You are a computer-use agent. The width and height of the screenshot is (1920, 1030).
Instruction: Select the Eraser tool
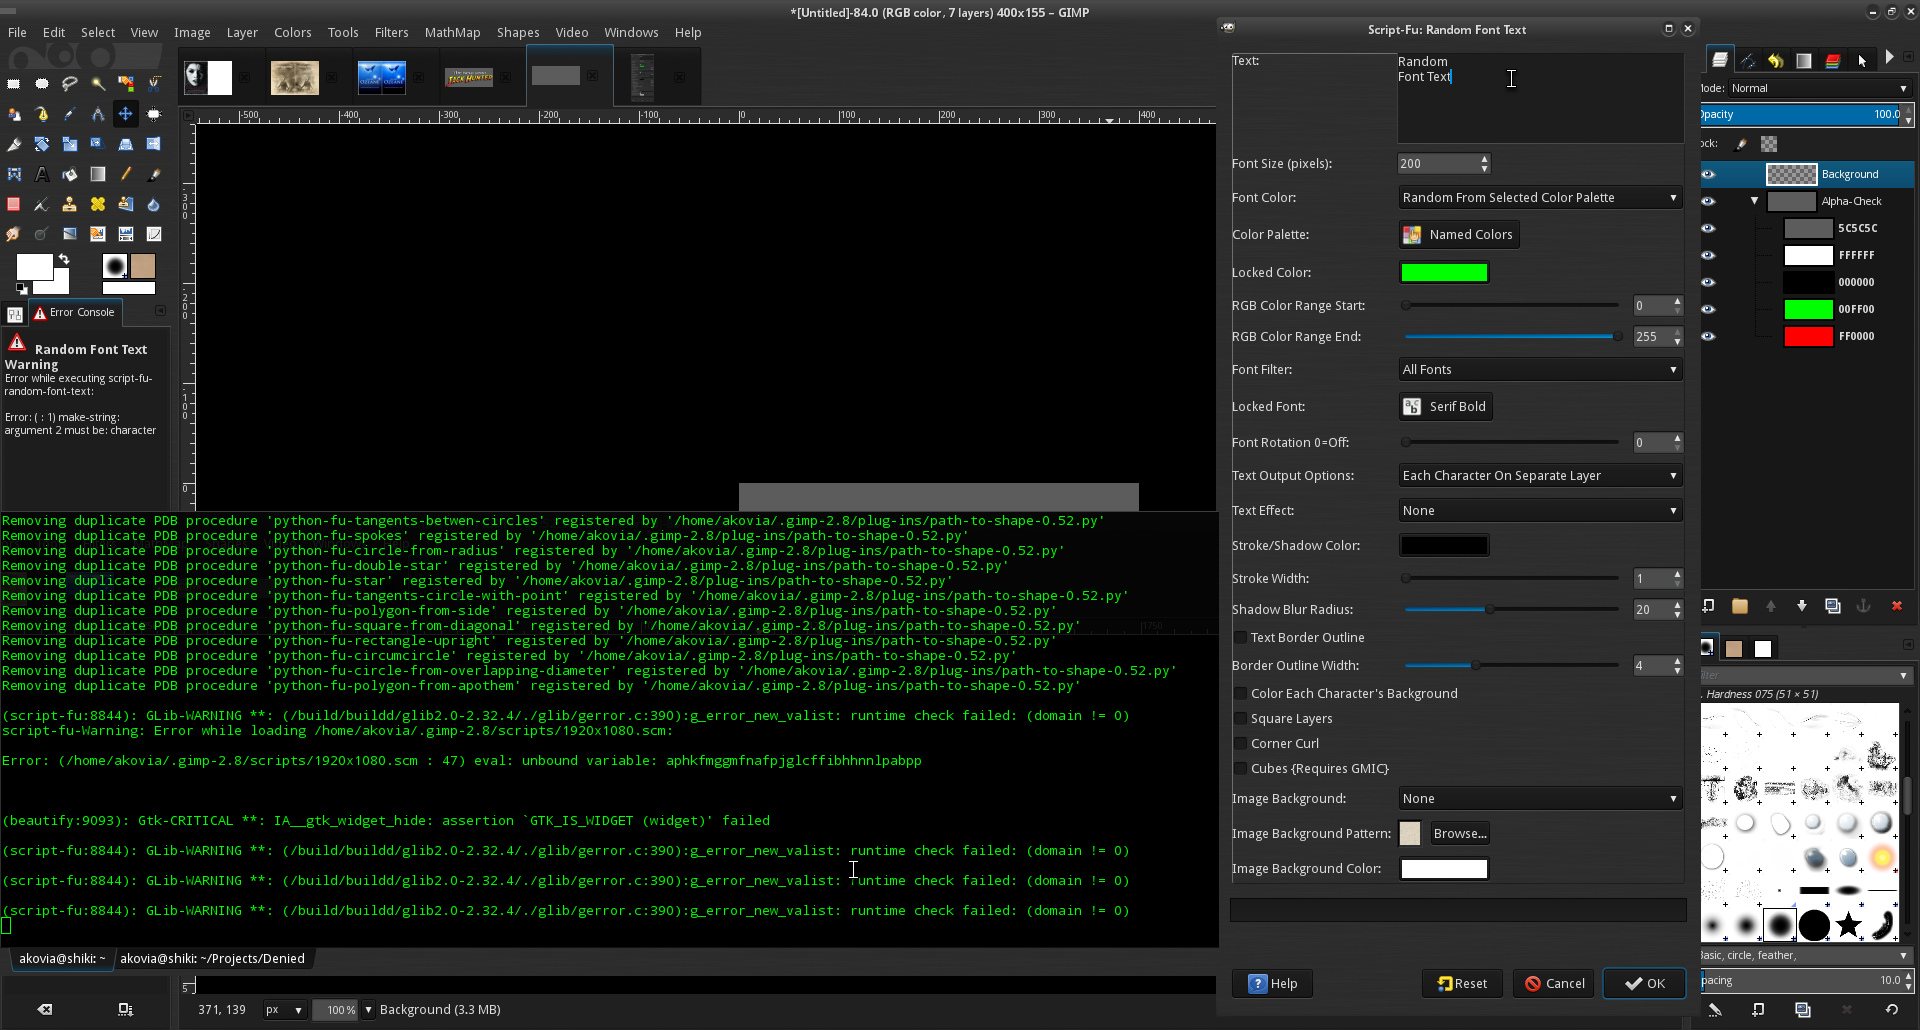pos(14,204)
